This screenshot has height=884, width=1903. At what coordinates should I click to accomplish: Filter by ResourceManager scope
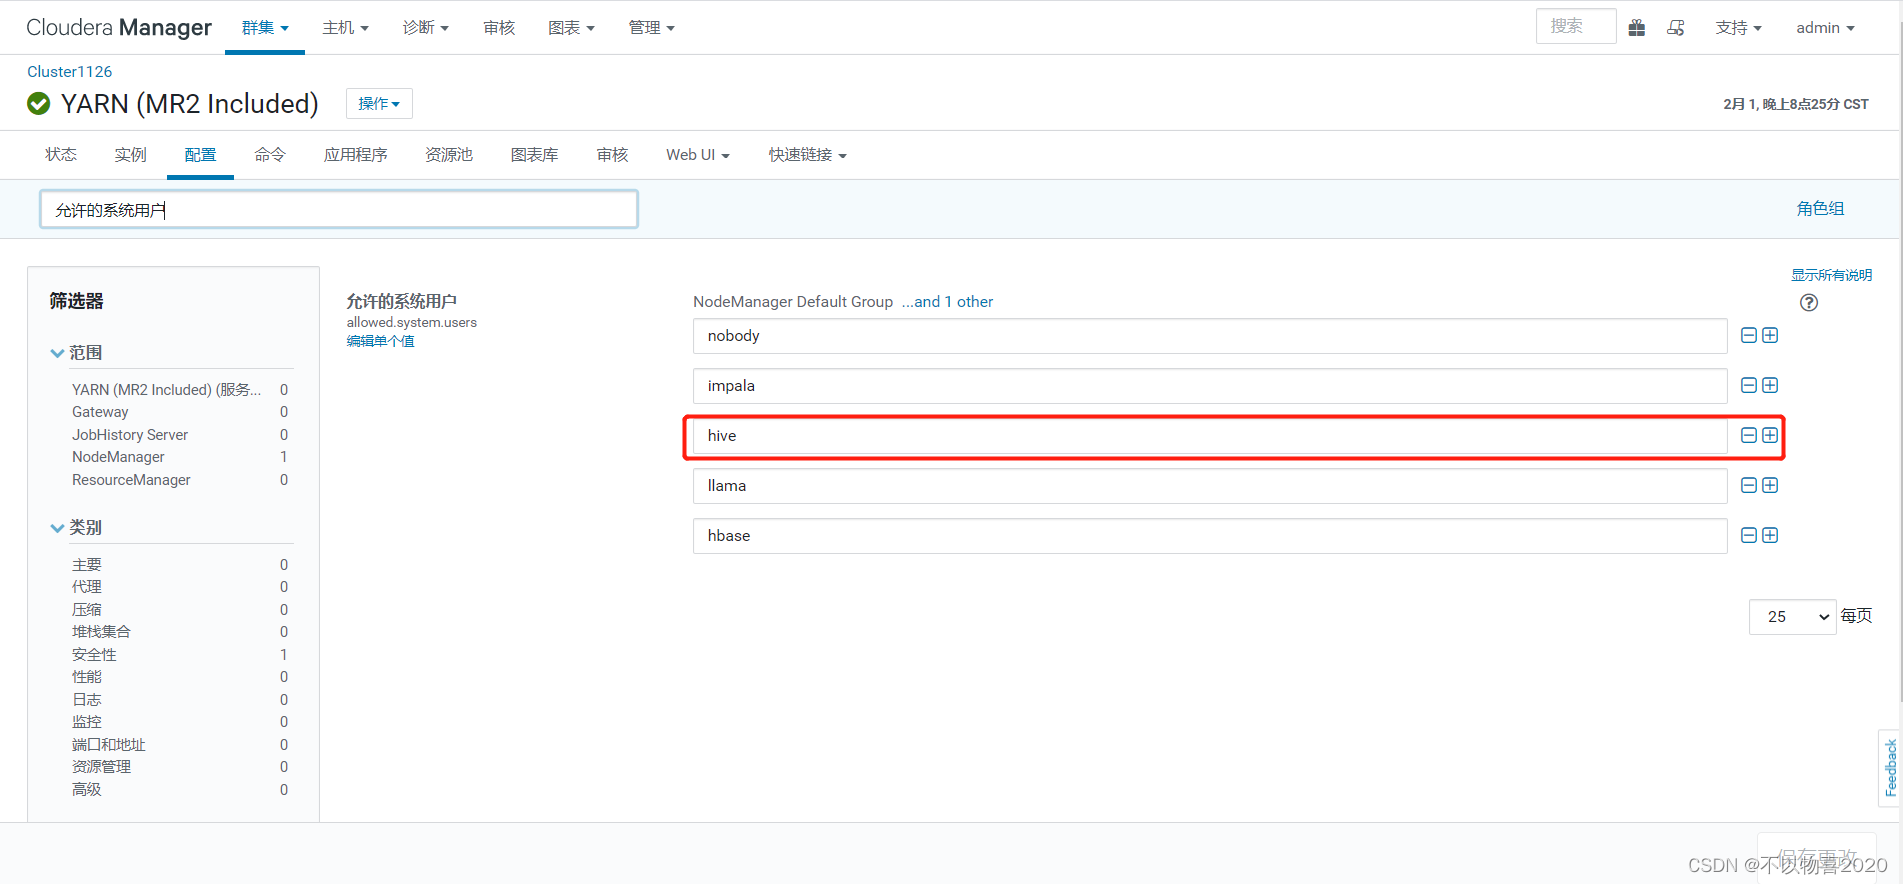click(x=131, y=480)
